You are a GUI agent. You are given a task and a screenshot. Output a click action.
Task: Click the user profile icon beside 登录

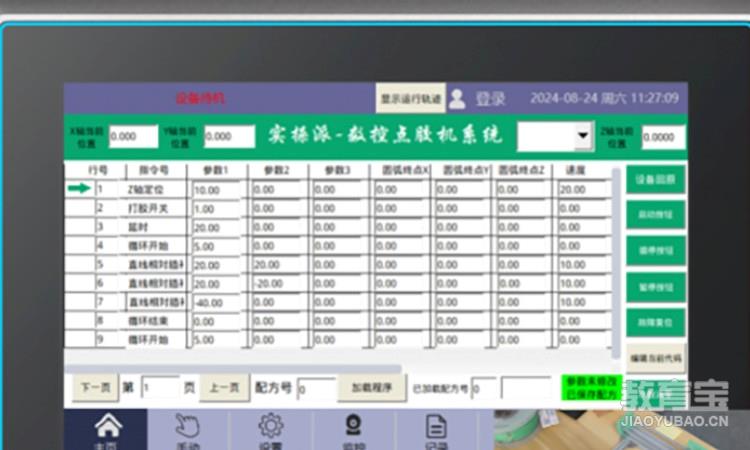457,98
